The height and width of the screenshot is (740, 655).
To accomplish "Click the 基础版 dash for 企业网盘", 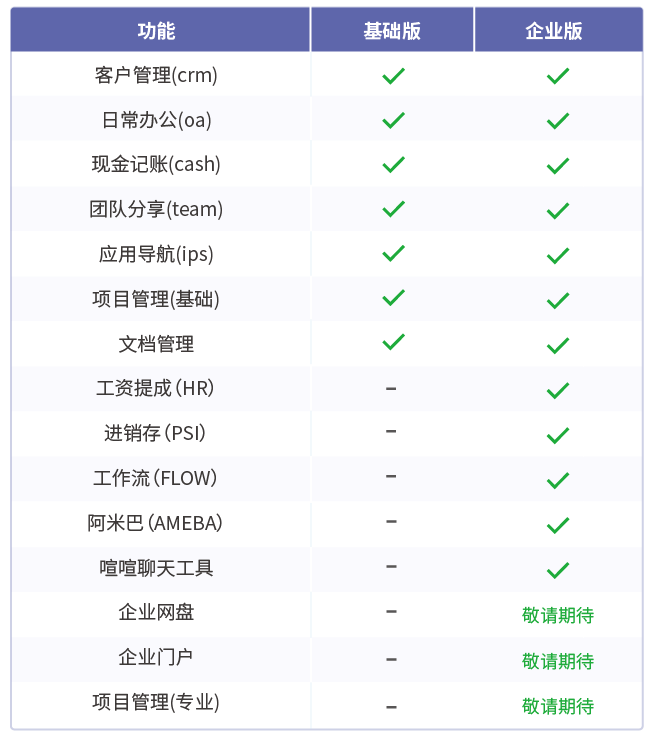I will [391, 611].
